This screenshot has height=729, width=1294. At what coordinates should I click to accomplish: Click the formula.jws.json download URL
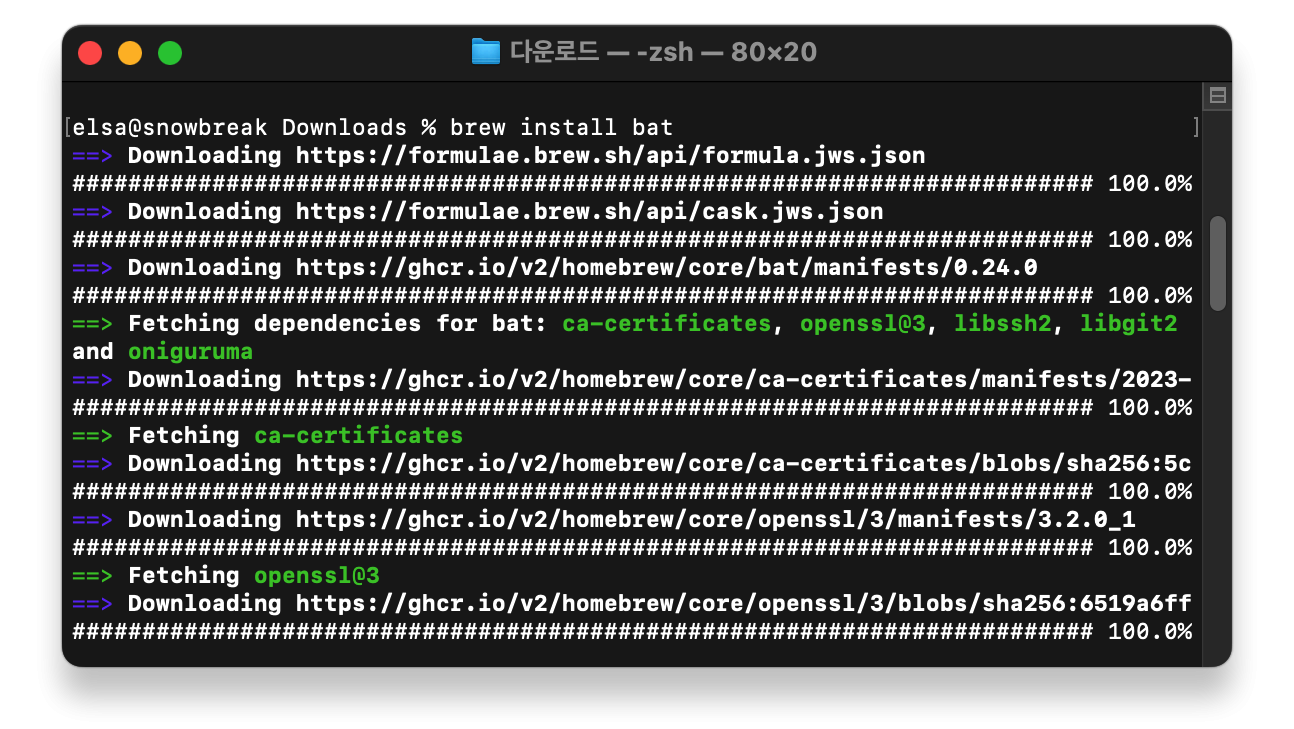click(x=610, y=156)
